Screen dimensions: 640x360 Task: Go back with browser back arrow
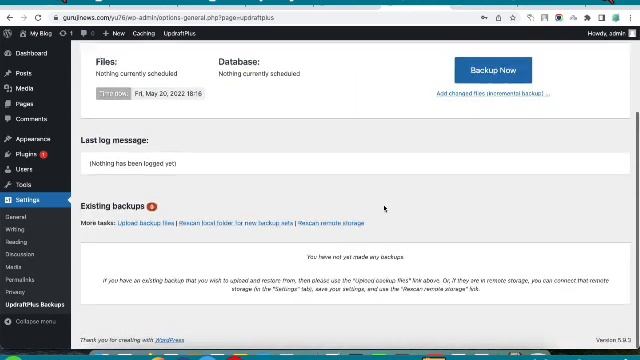click(x=10, y=18)
